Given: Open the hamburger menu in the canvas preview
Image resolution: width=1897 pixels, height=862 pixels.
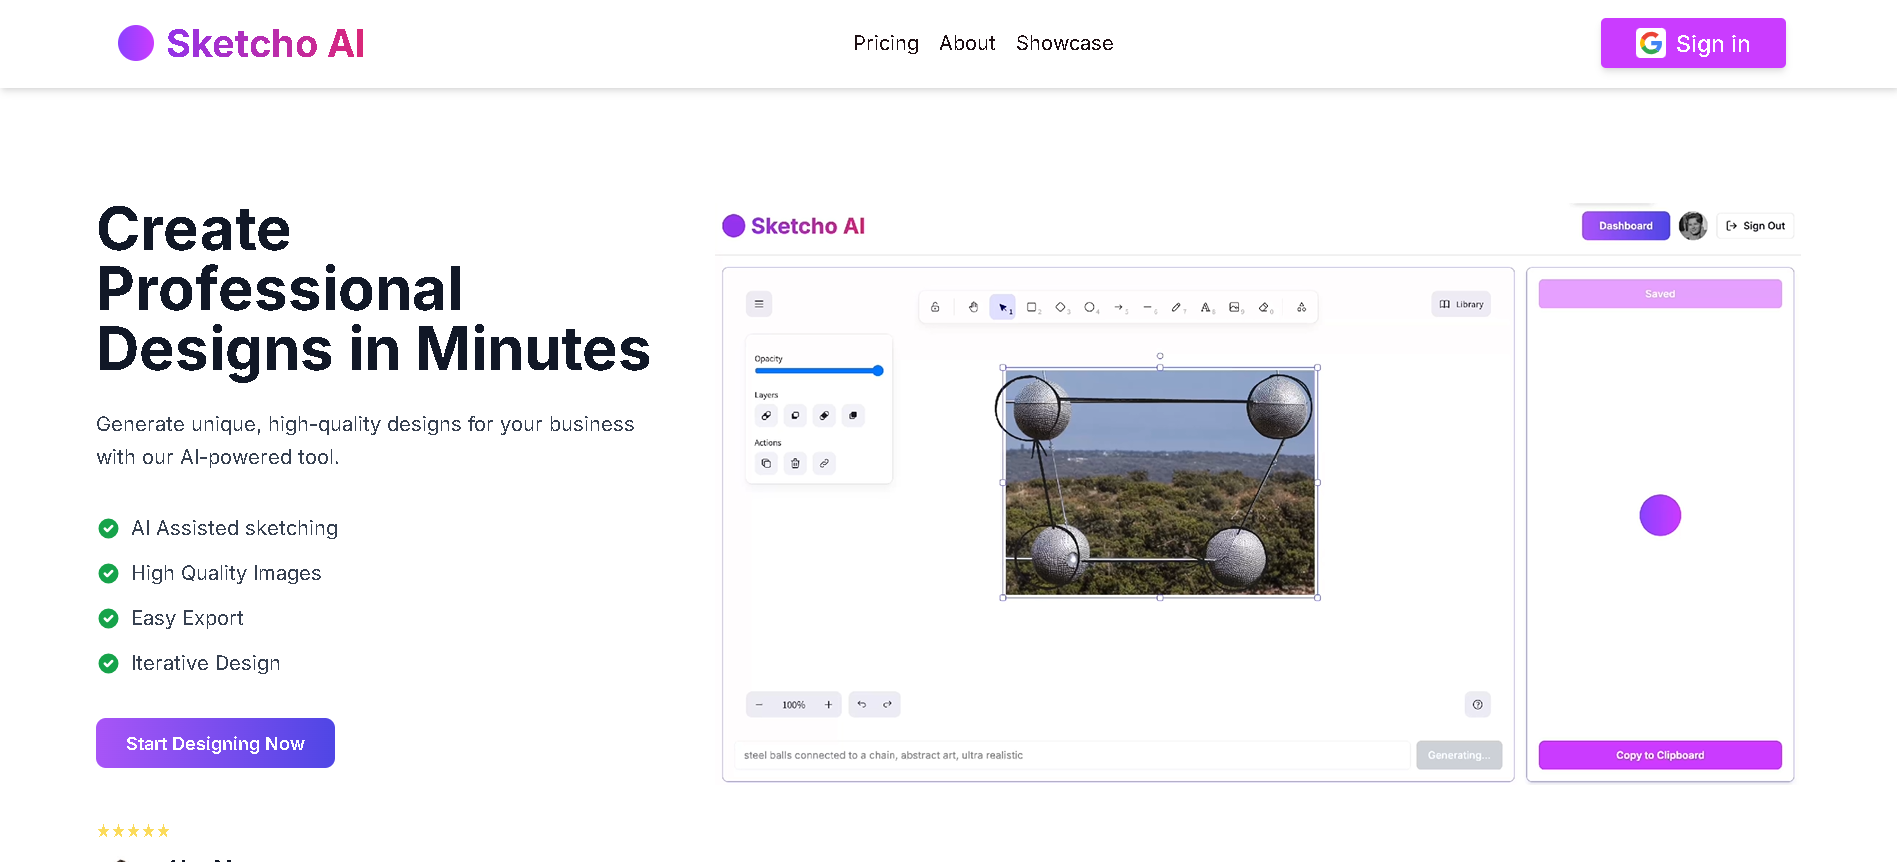Looking at the screenshot, I should pyautogui.click(x=759, y=304).
